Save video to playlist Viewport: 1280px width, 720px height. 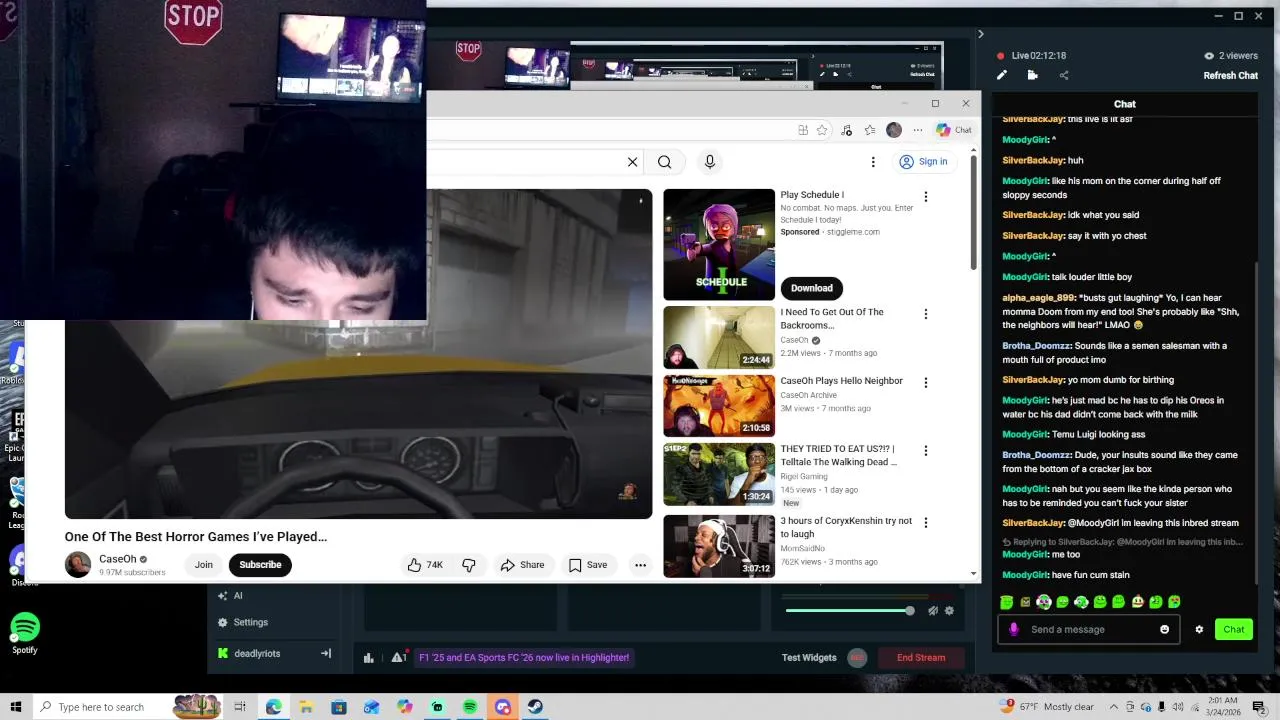[588, 565]
